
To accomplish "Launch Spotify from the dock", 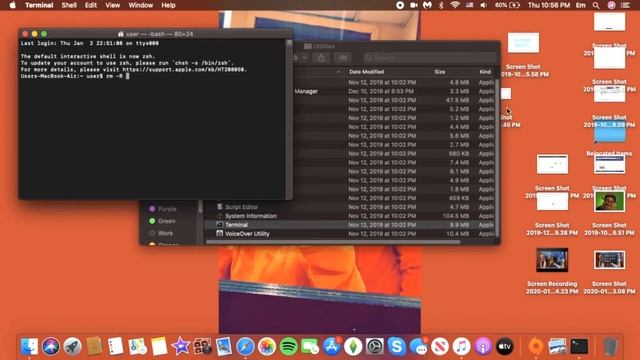I will pos(289,347).
